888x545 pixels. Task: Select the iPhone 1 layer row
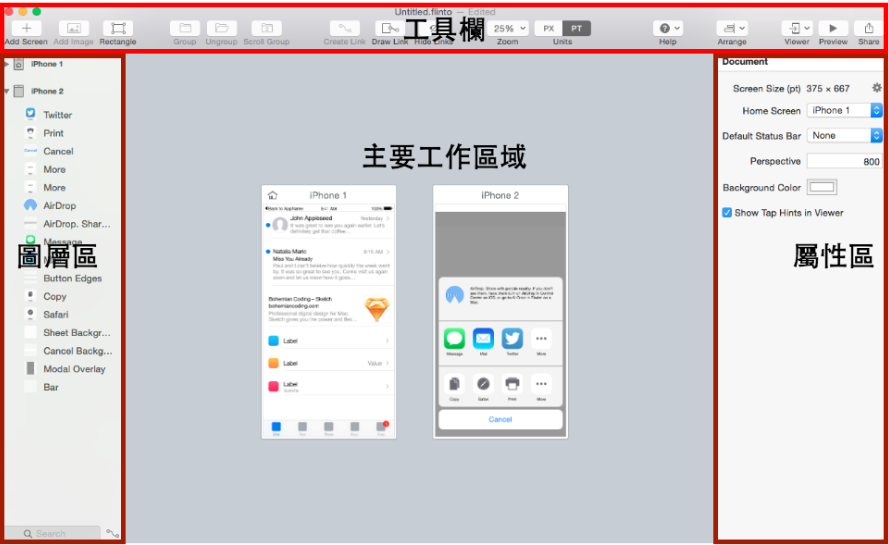click(62, 64)
